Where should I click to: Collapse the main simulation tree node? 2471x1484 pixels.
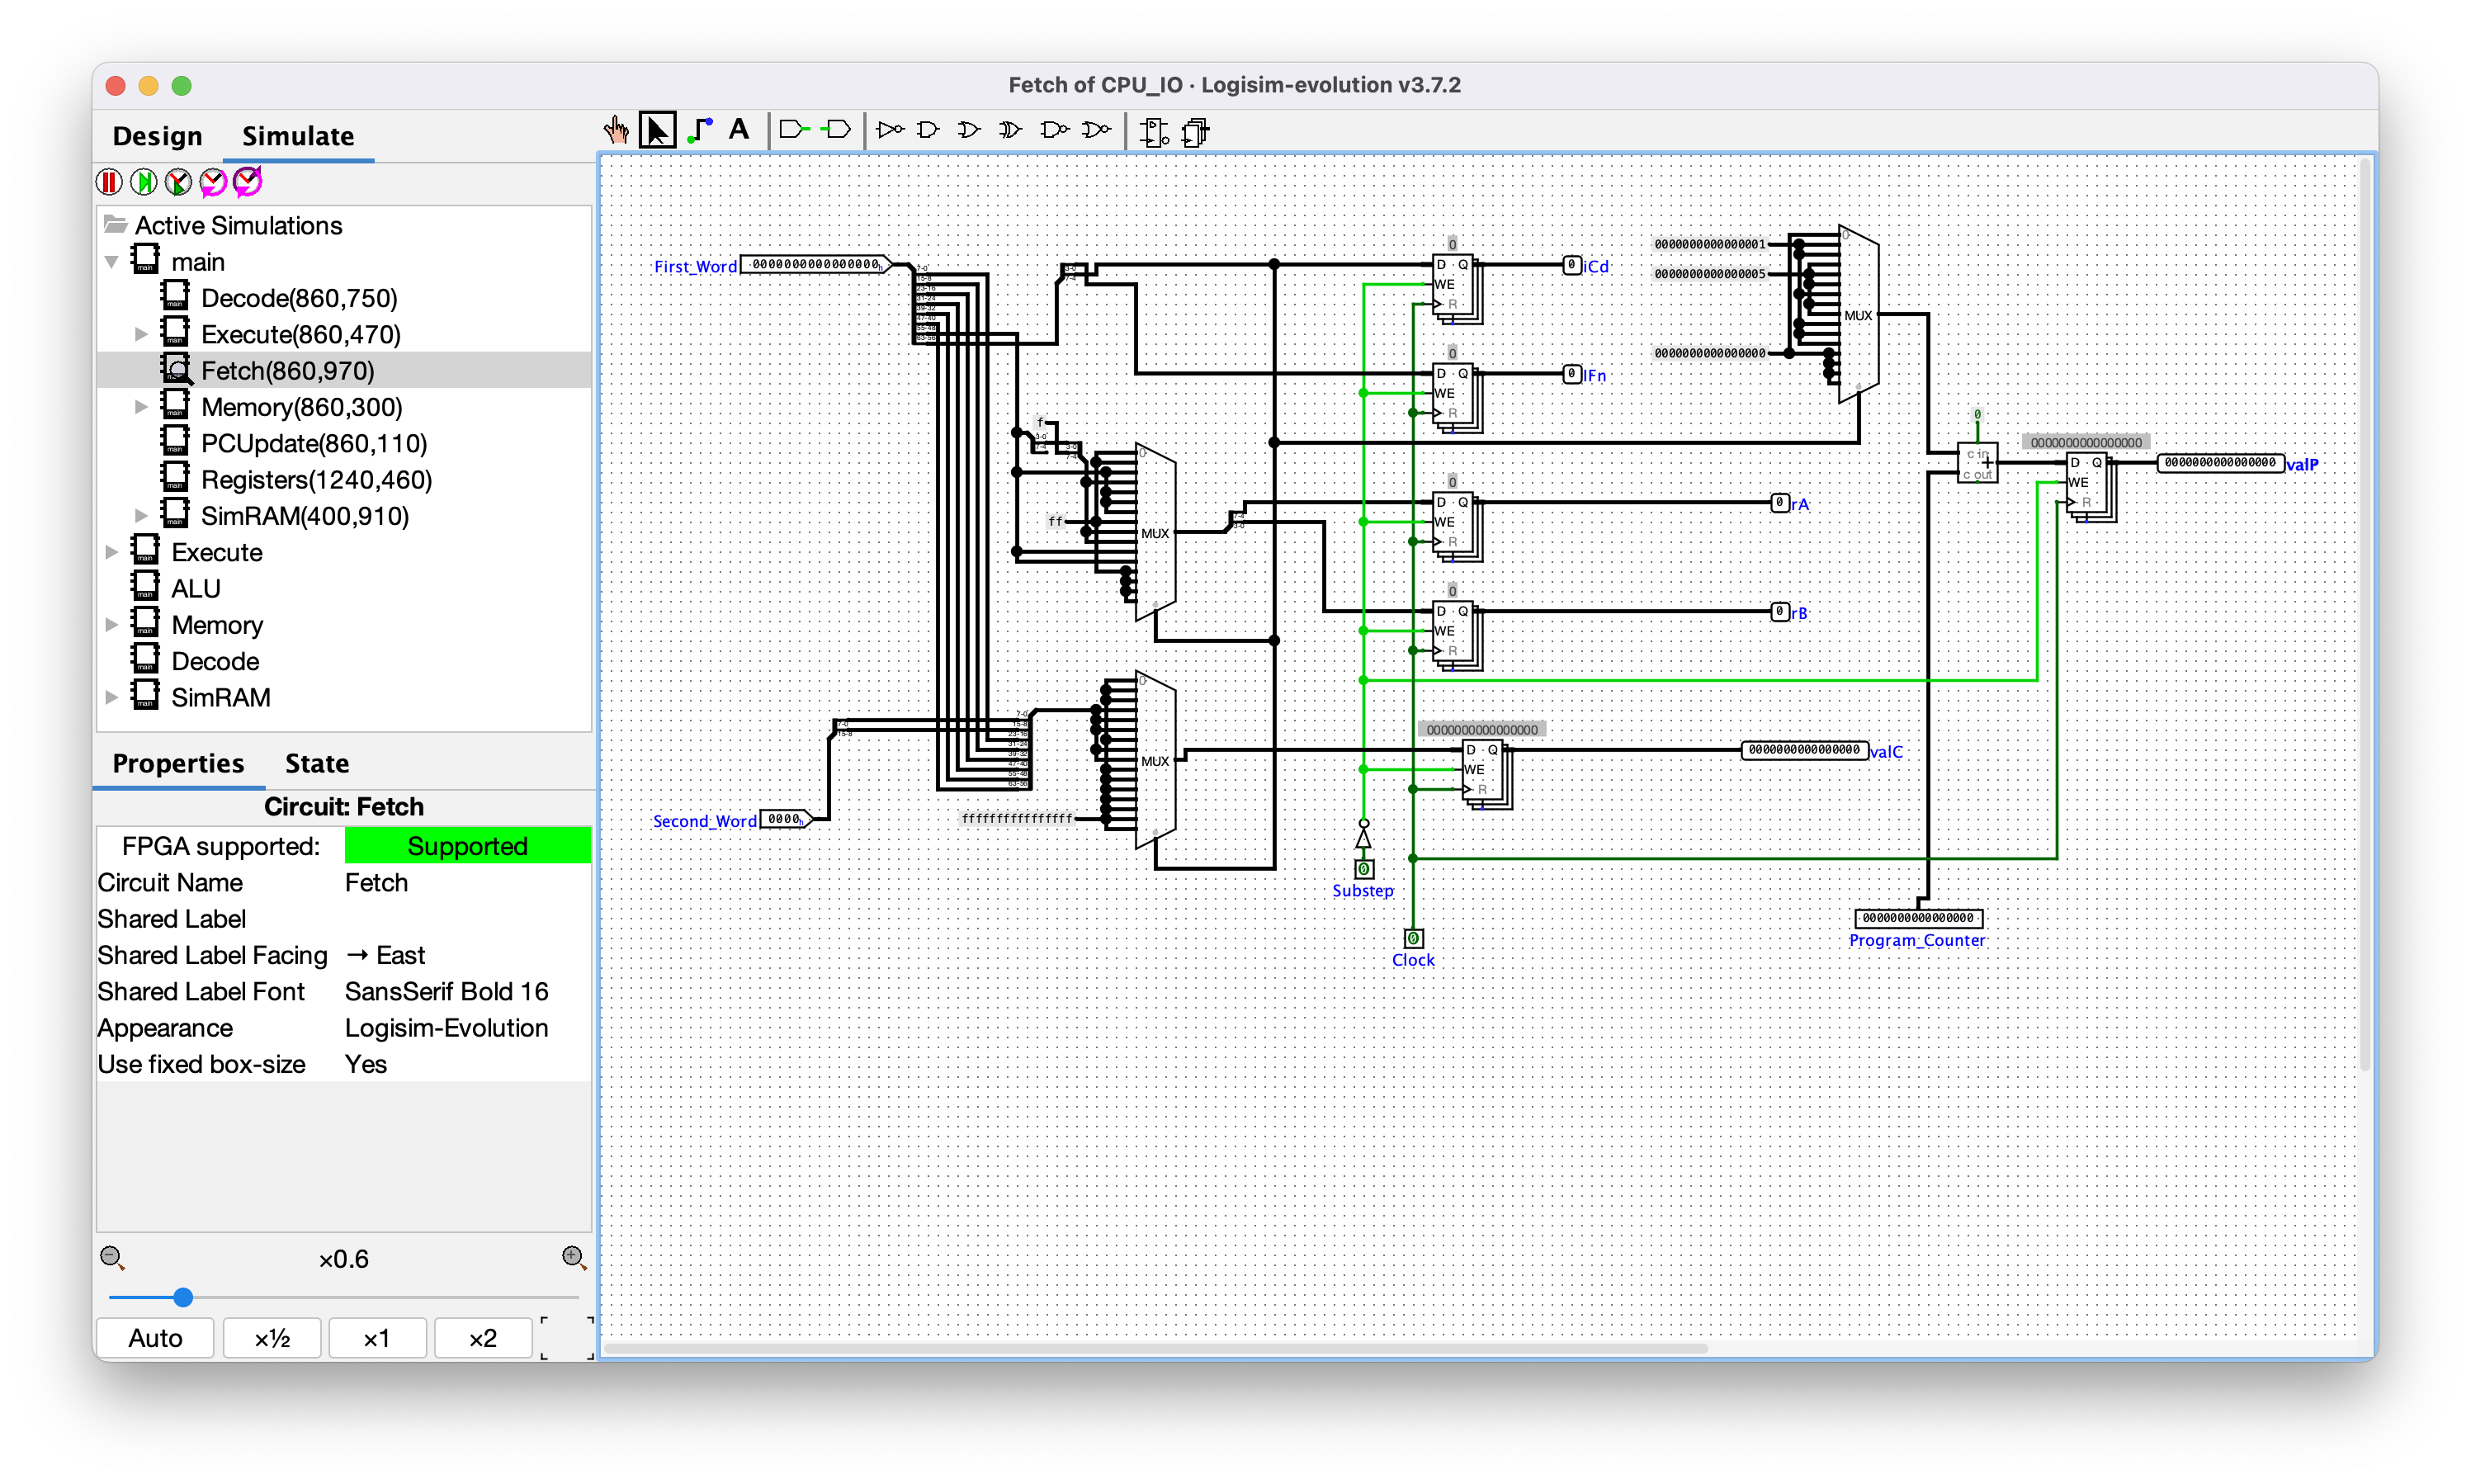coord(111,262)
